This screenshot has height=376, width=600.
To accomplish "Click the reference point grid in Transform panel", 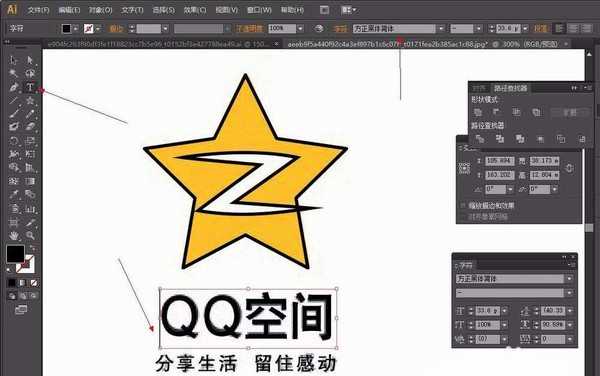I will pyautogui.click(x=465, y=168).
